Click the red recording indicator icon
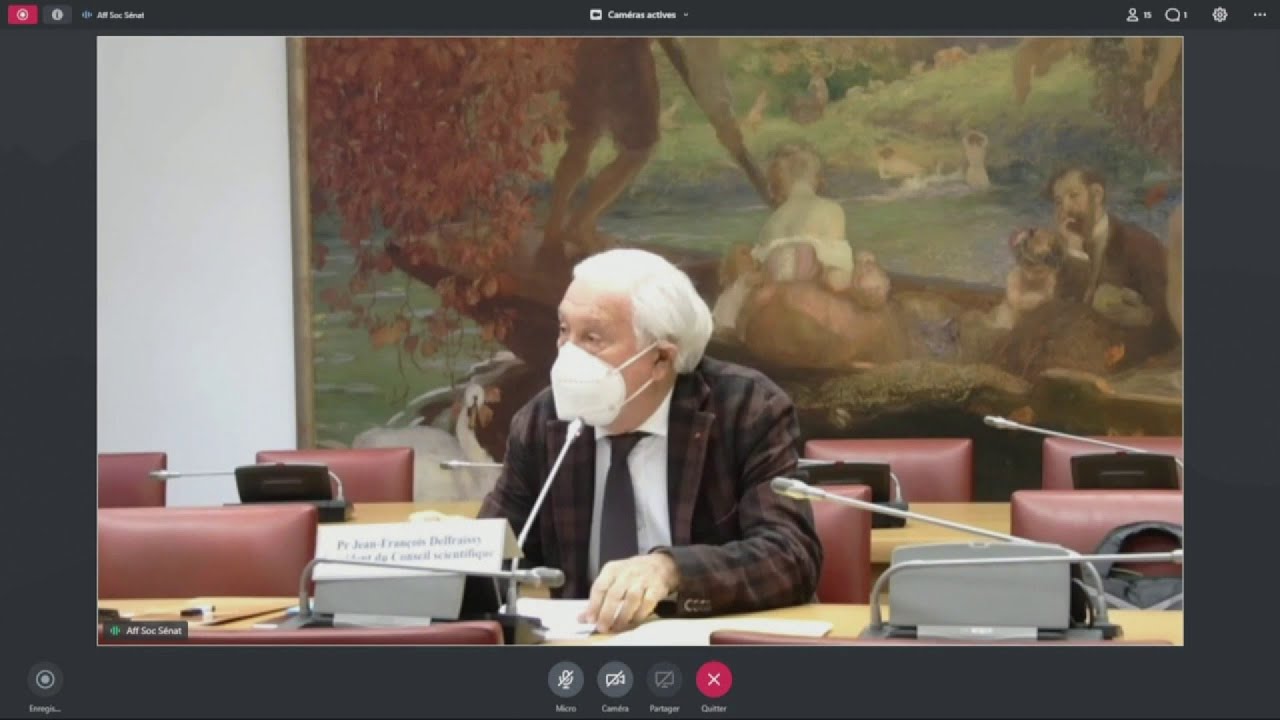The image size is (1280, 720). click(x=22, y=15)
